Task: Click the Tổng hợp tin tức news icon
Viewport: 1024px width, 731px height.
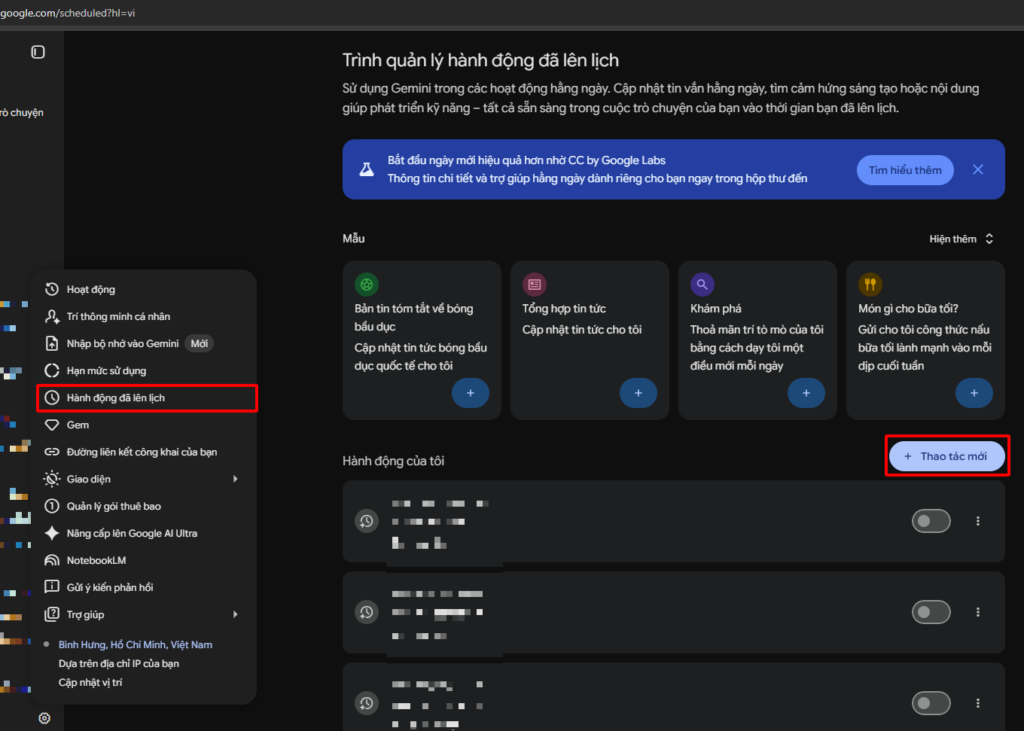Action: (534, 284)
